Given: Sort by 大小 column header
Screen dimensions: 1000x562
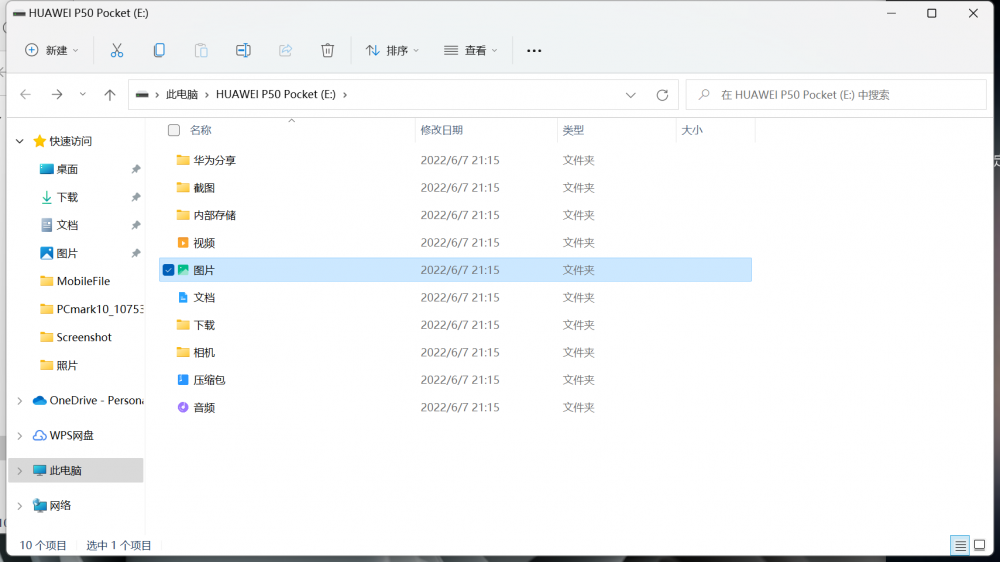Looking at the screenshot, I should tap(691, 130).
